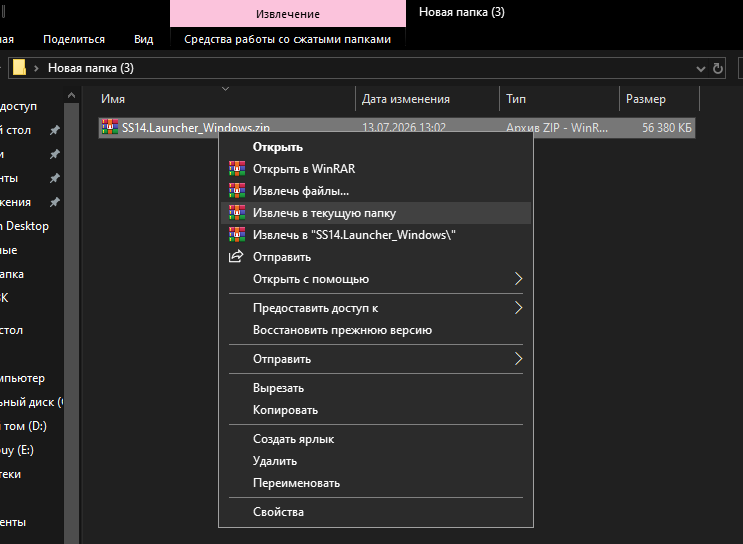743x544 pixels.
Task: Click the sort indicator arrow above 'Имя' column
Action: [226, 89]
